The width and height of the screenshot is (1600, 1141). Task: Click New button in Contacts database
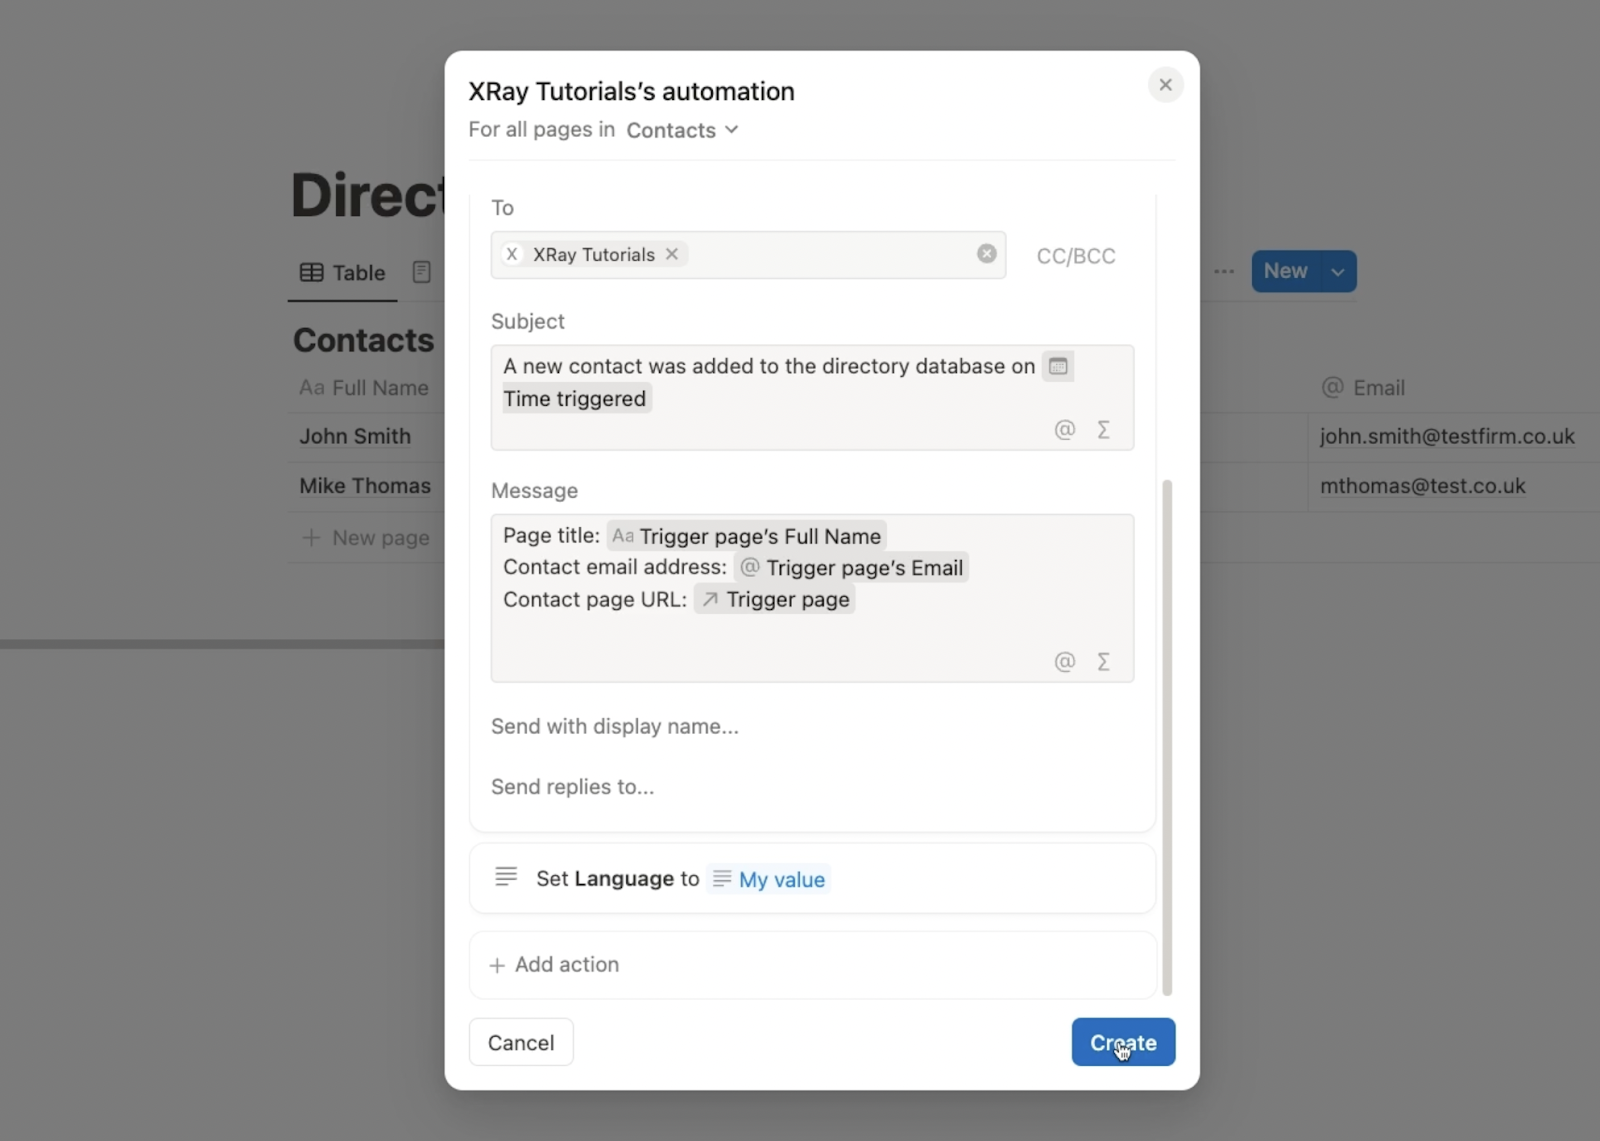pos(1285,272)
